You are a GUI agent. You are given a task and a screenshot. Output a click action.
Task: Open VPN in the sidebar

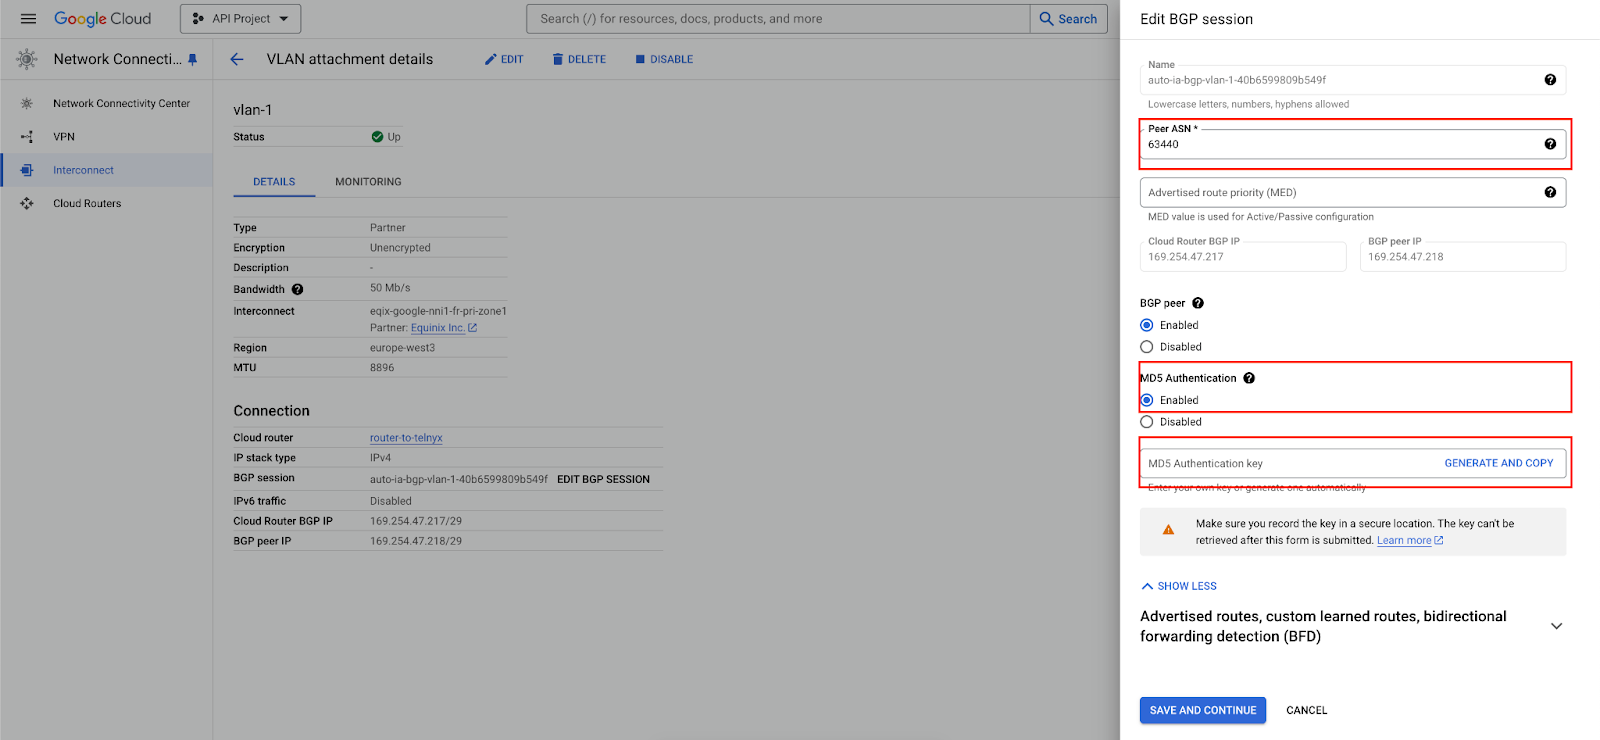(64, 137)
